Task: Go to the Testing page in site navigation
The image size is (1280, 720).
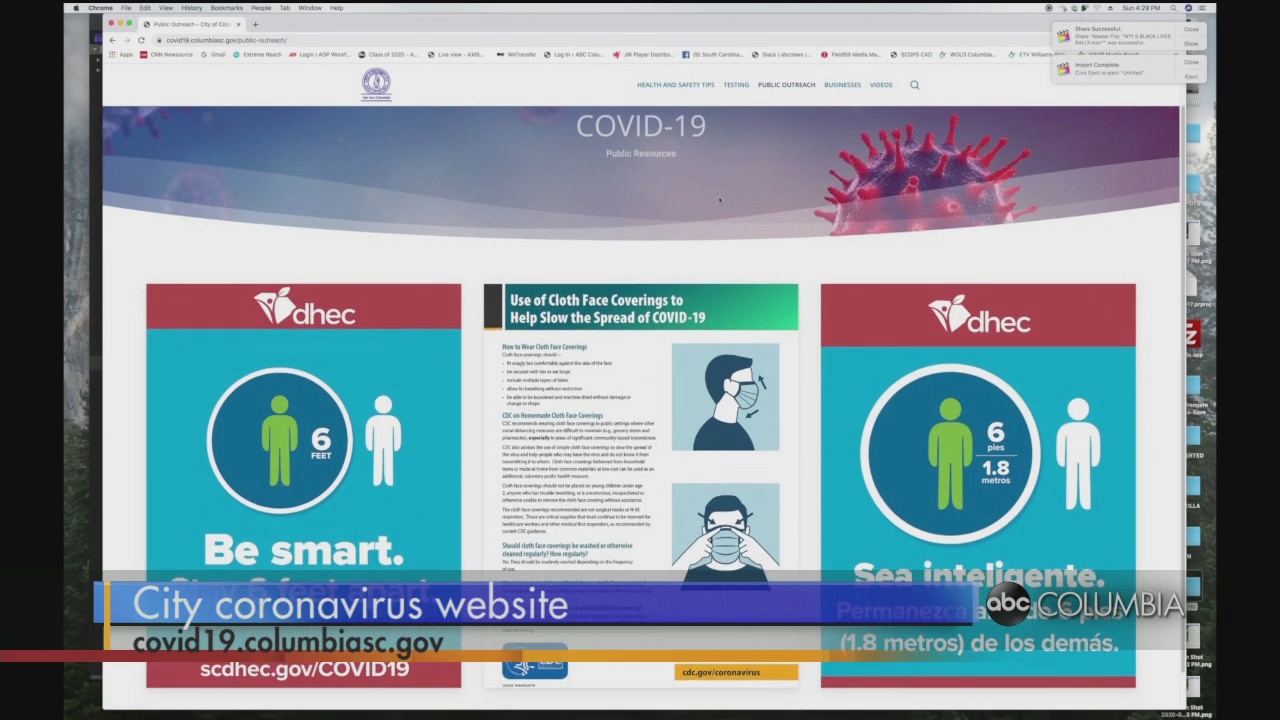Action: click(736, 85)
